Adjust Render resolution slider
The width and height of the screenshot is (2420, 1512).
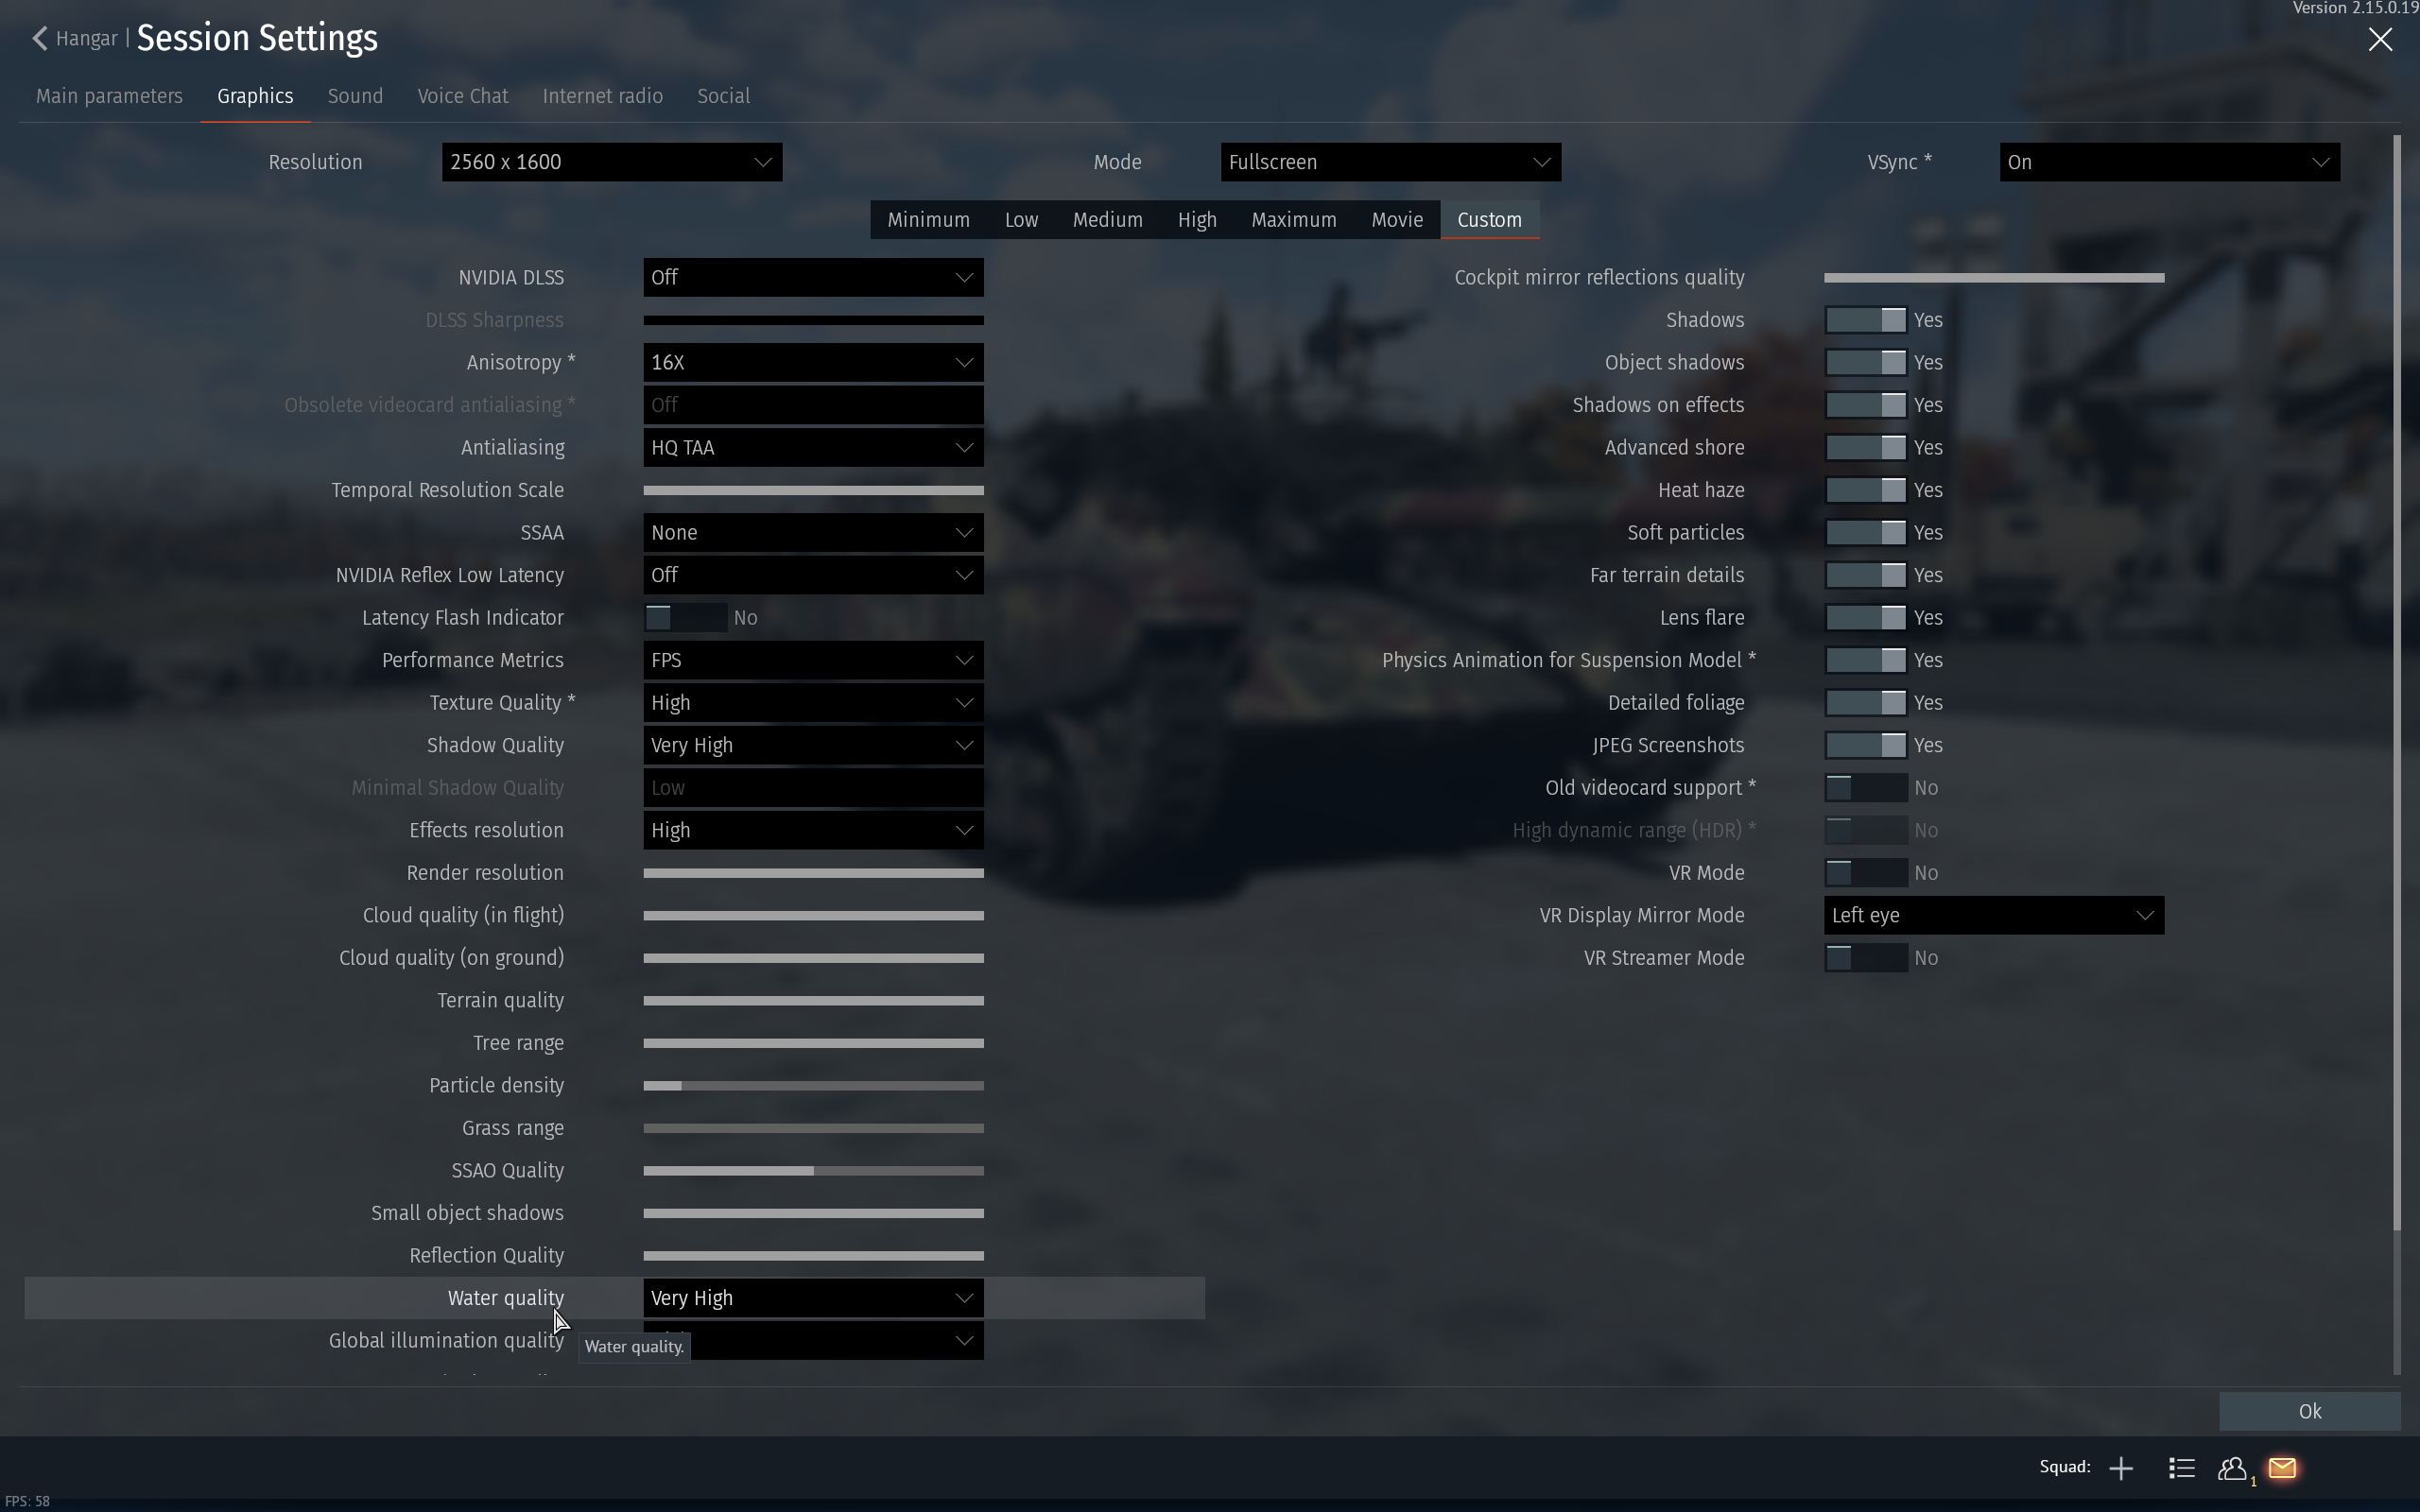(813, 873)
